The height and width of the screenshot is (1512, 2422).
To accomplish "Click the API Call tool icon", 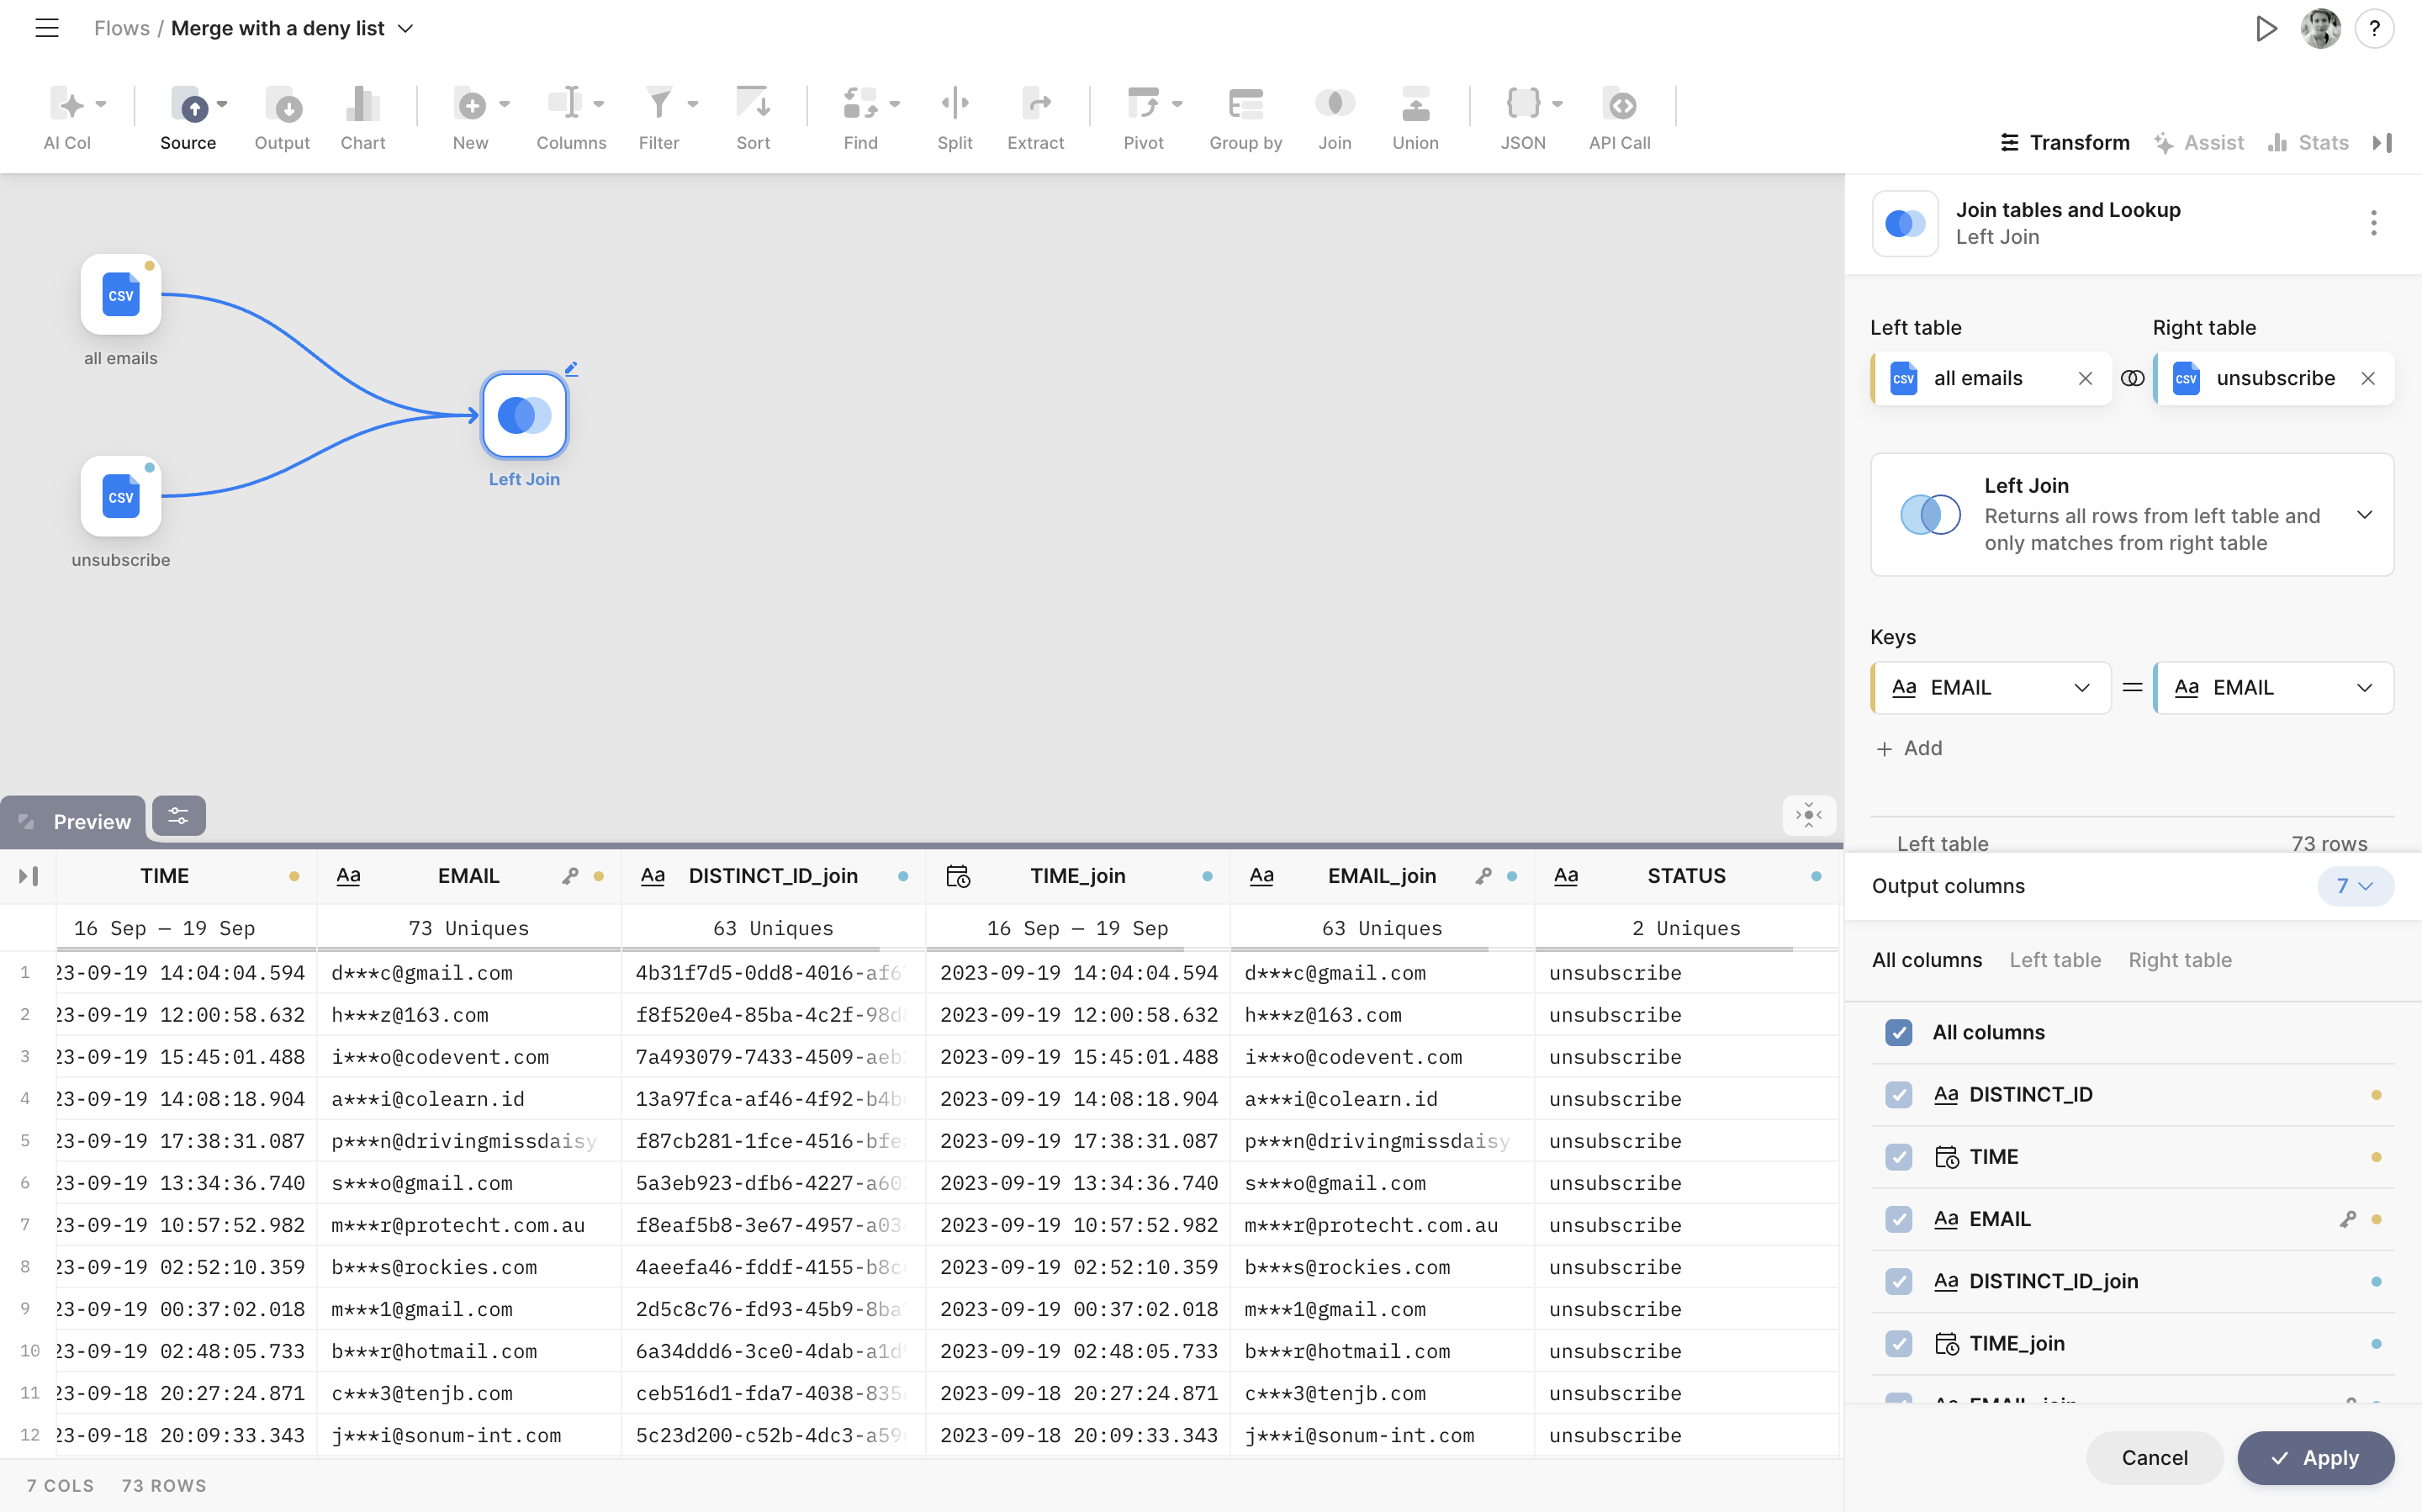I will [x=1621, y=104].
